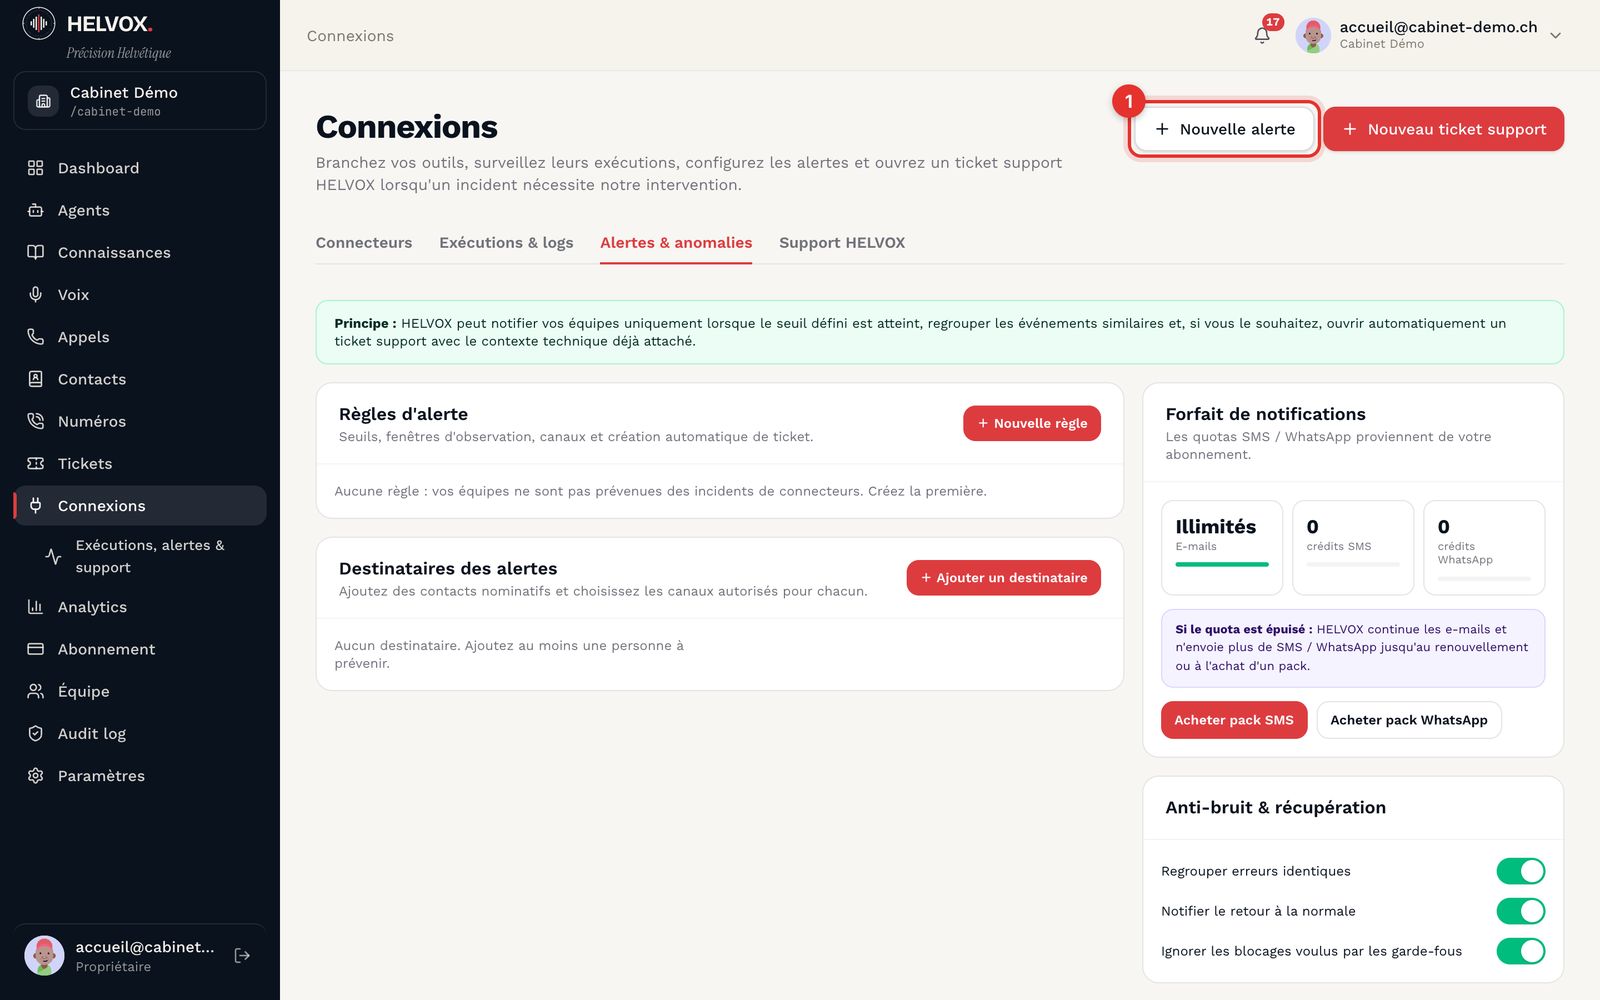
Task: Click Nouvelle règle button
Action: click(1032, 423)
